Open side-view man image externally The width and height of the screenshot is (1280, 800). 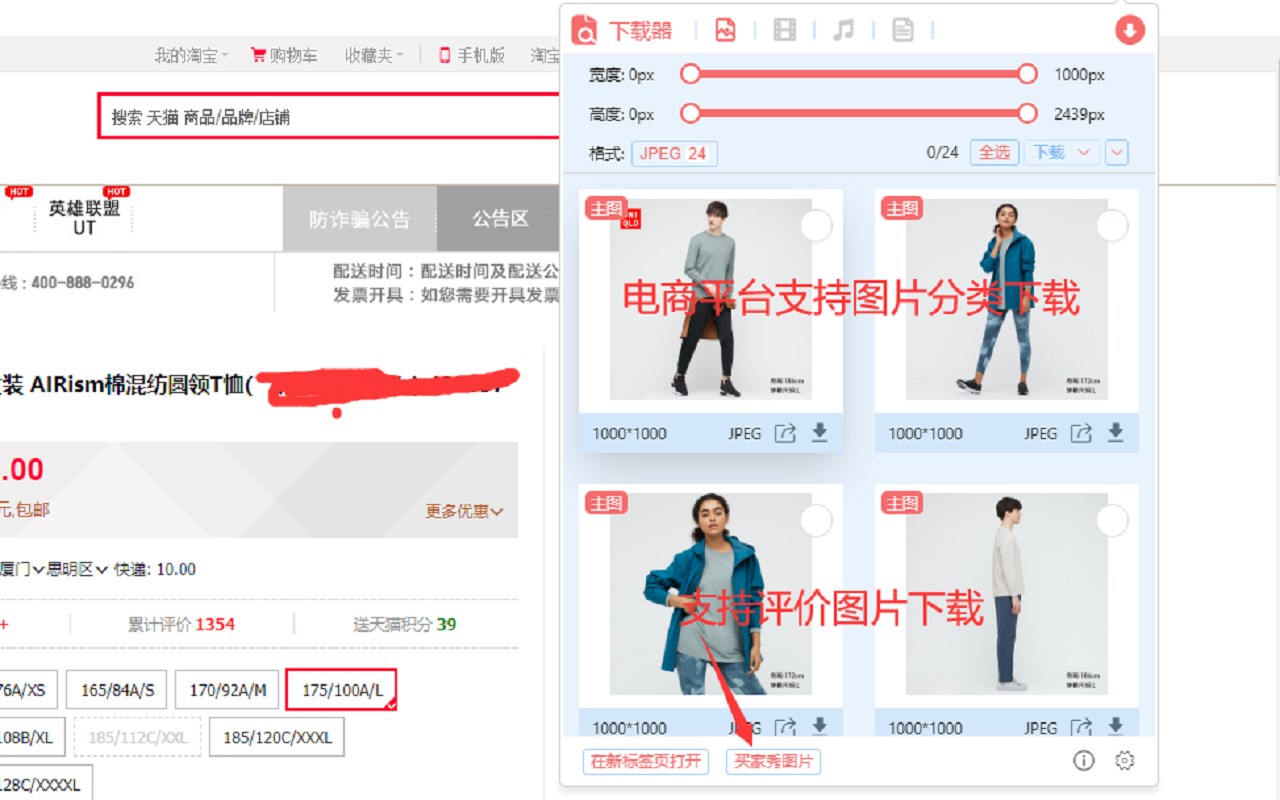pos(1082,727)
